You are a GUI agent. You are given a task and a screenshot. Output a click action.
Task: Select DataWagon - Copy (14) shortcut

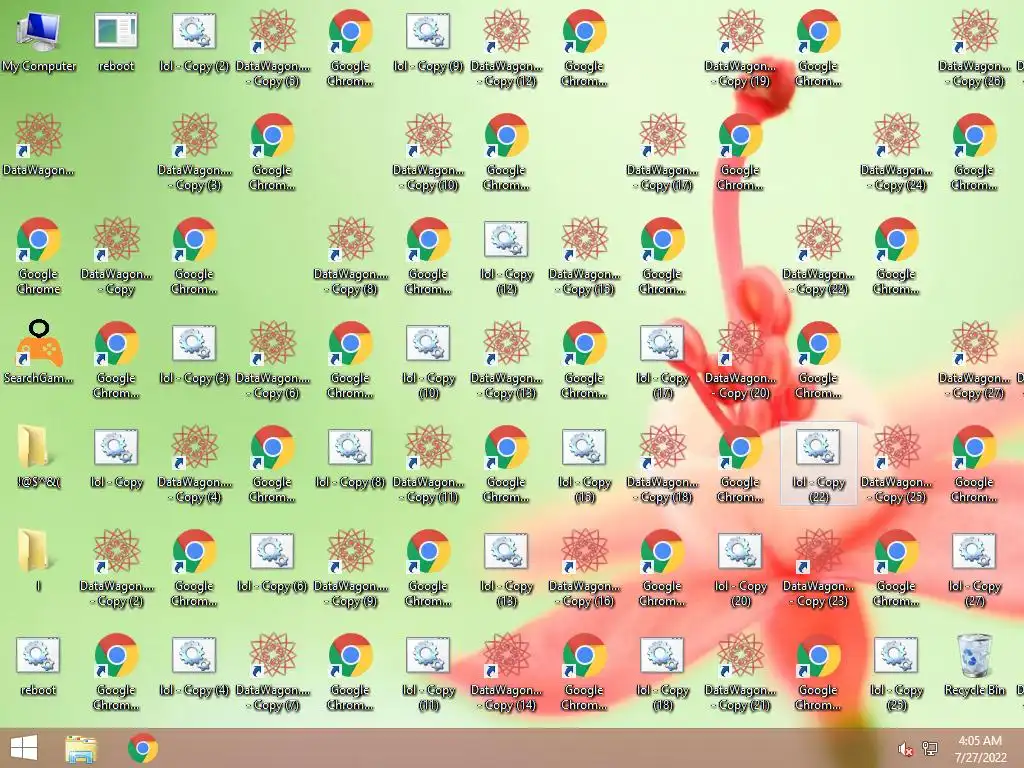pos(506,673)
